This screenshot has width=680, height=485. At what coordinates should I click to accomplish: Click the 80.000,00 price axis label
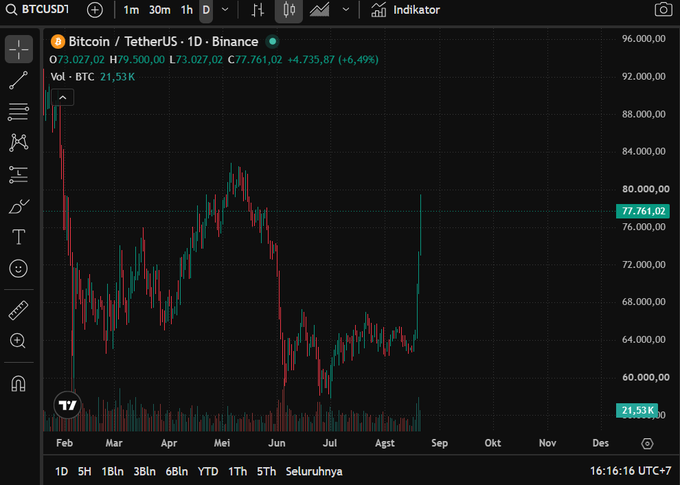pos(646,189)
